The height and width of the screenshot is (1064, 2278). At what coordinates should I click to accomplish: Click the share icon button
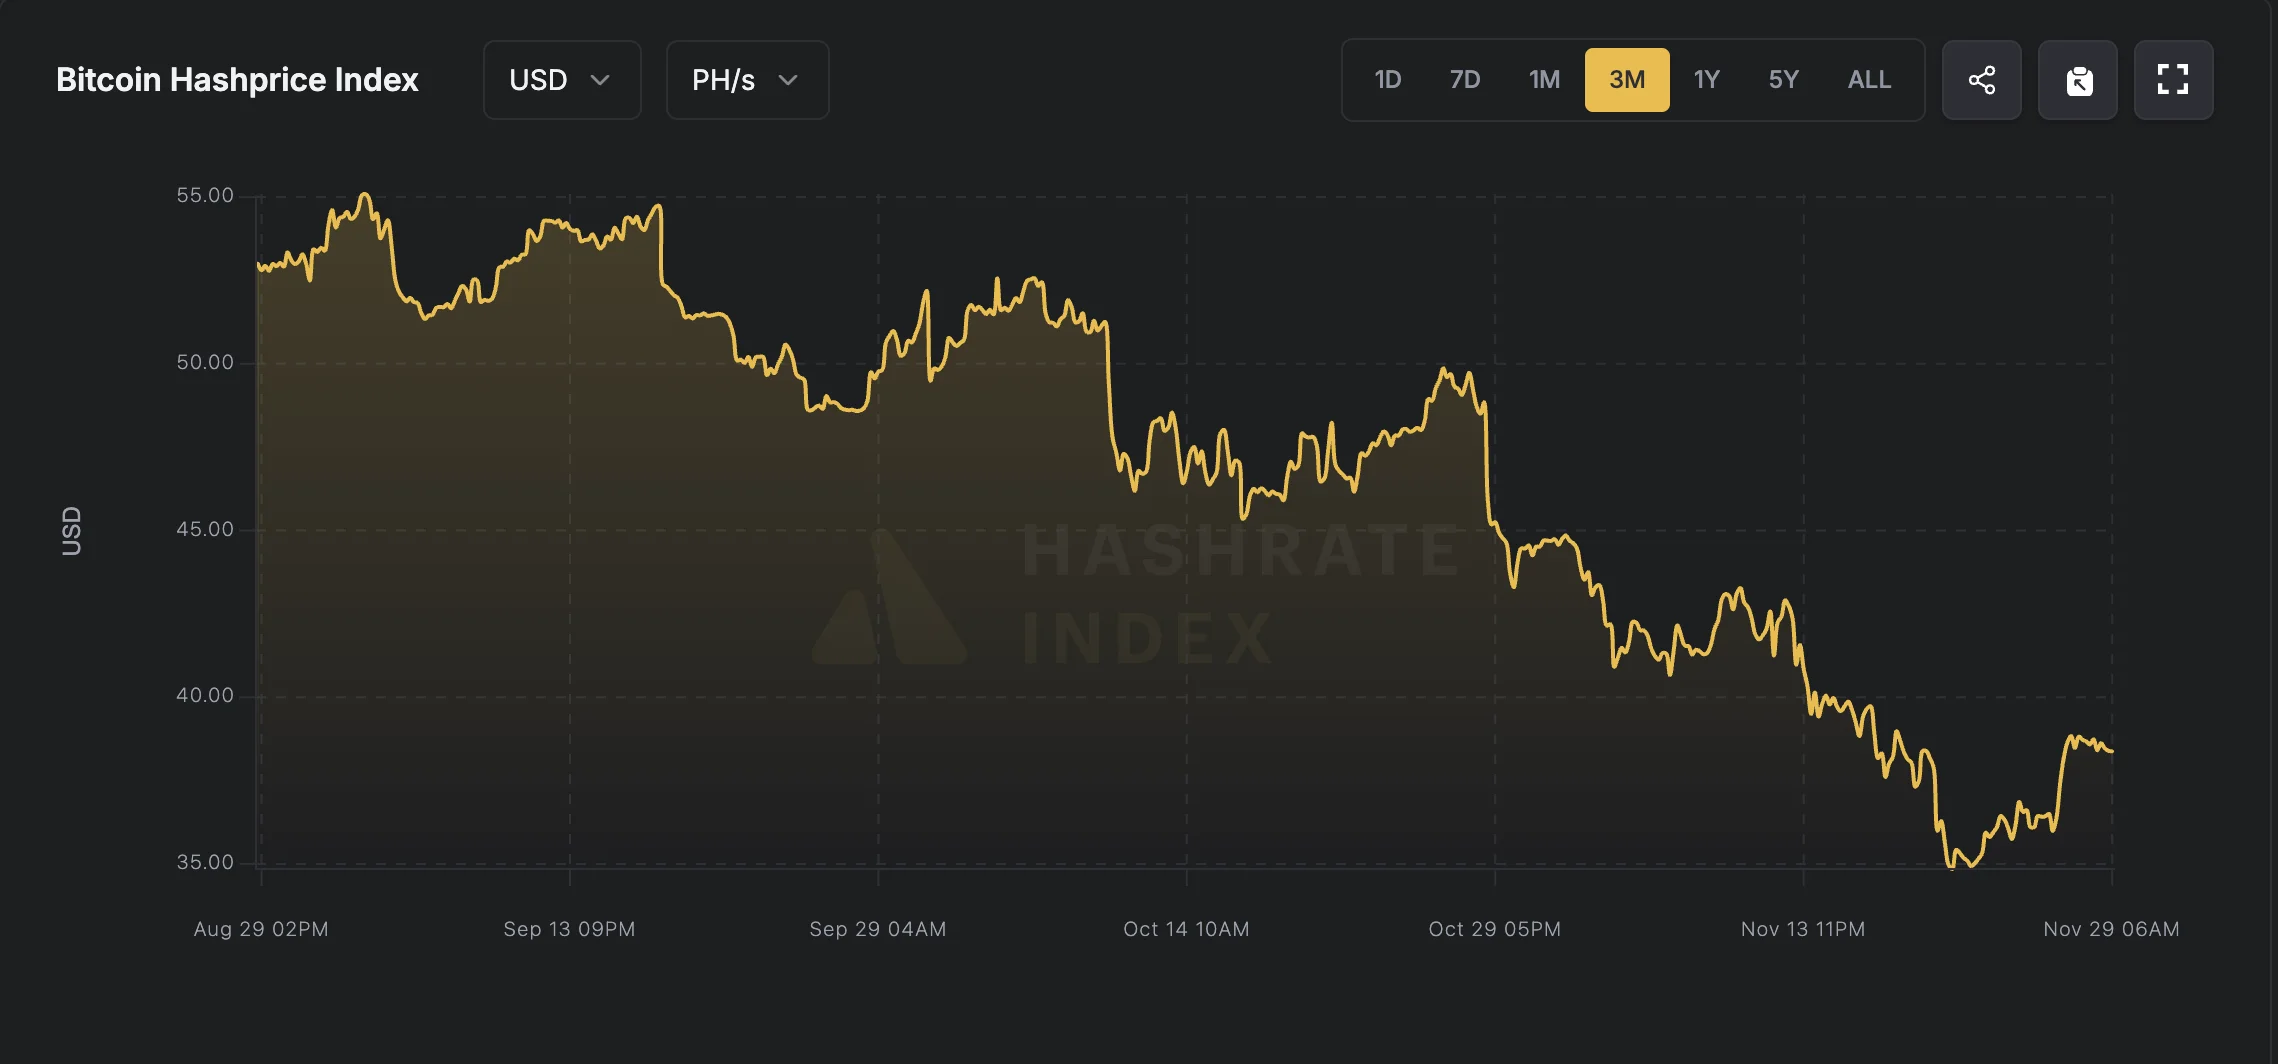[x=1982, y=80]
